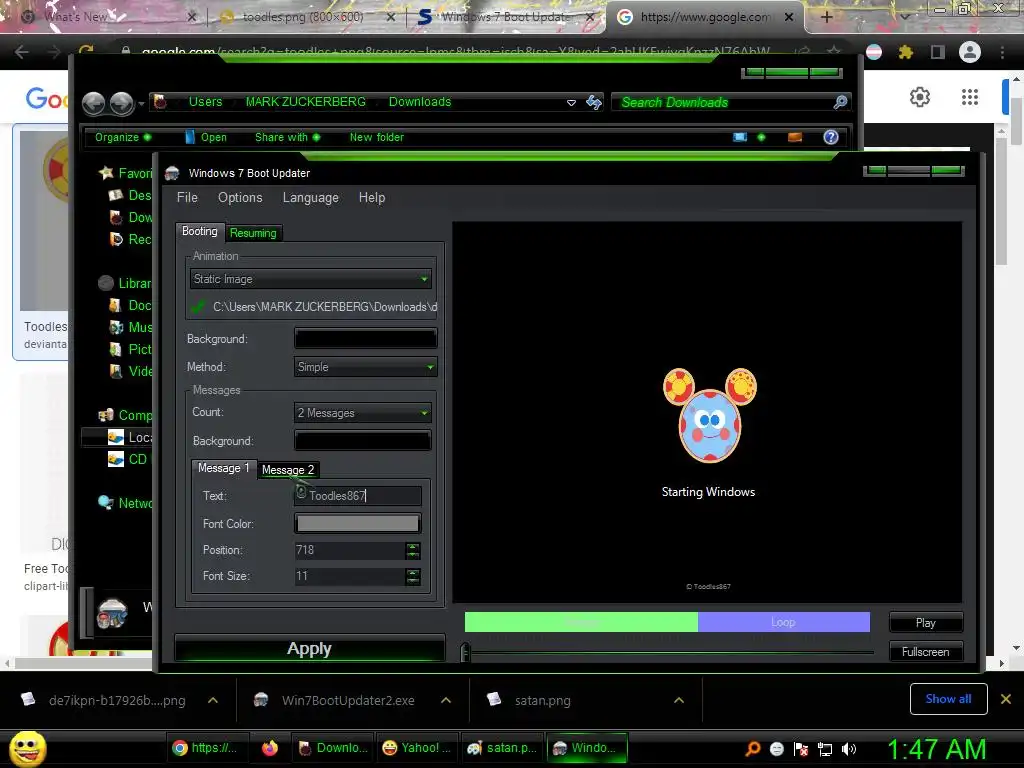
Task: Click Show all downloads button
Action: [x=948, y=699]
